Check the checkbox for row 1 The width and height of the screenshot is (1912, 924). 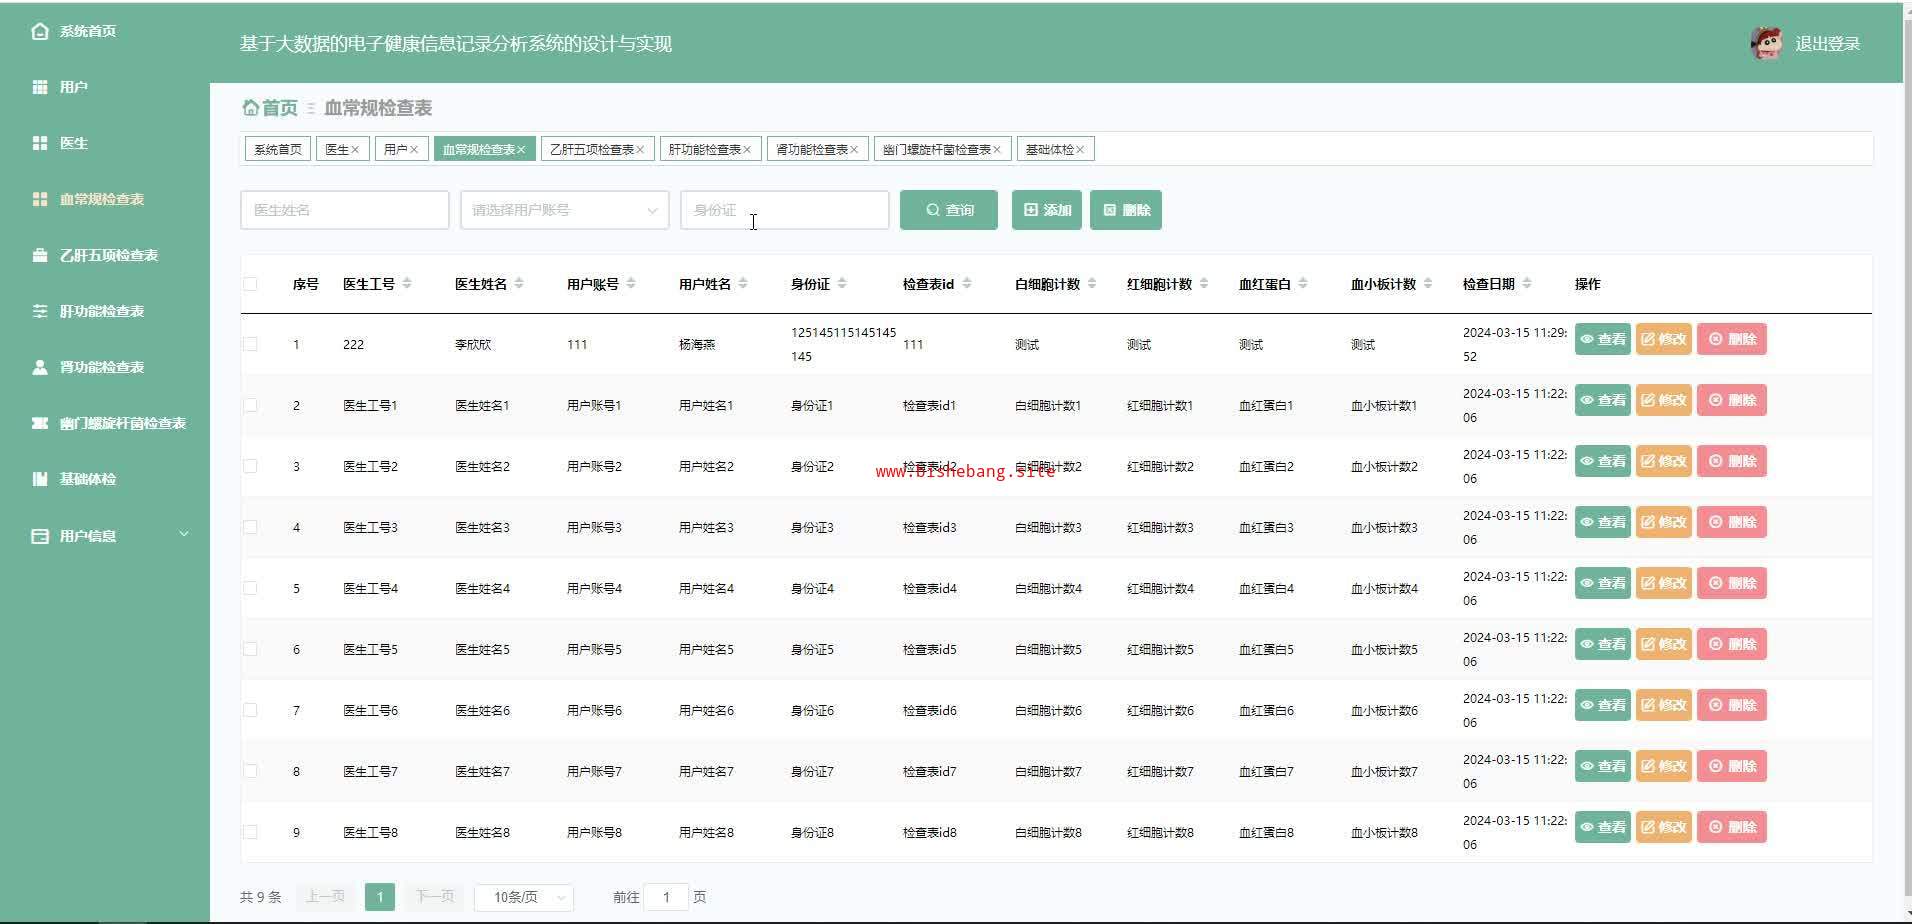click(x=250, y=344)
